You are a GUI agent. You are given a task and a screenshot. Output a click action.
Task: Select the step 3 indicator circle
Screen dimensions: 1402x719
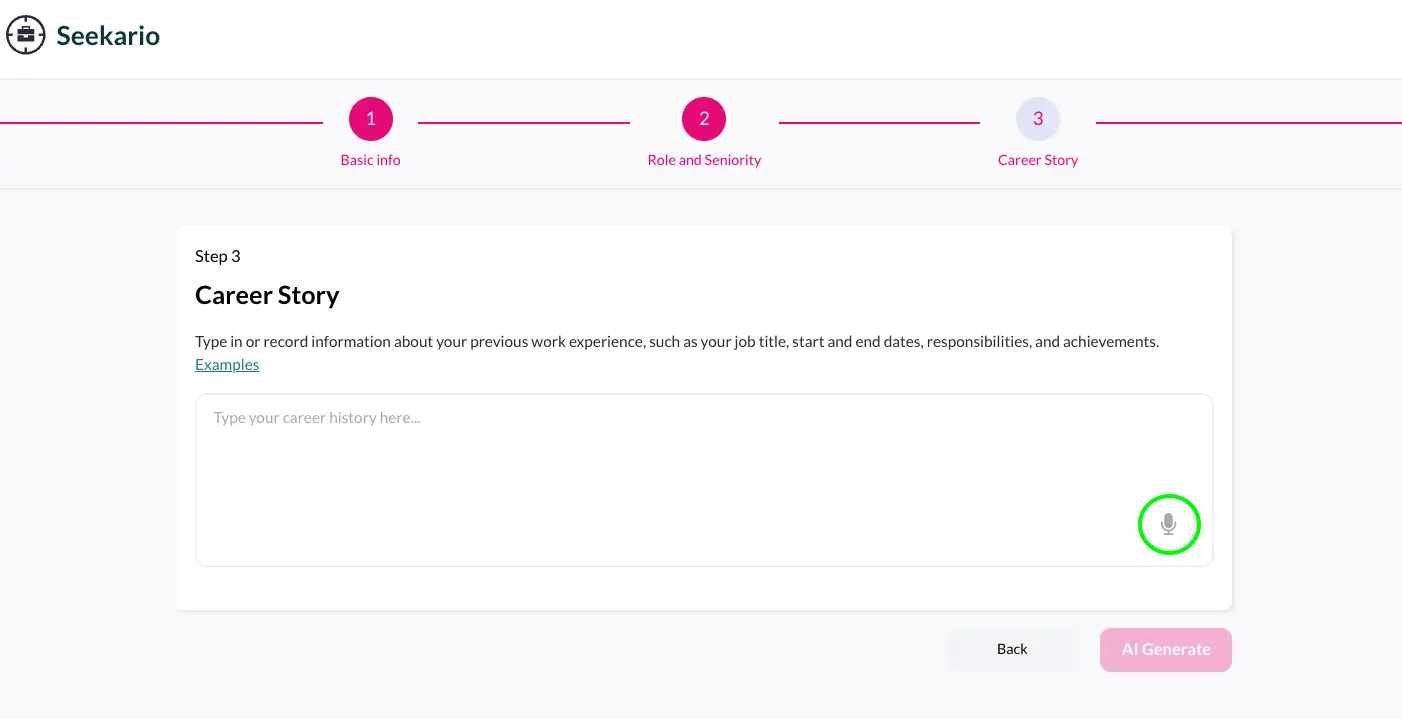pyautogui.click(x=1038, y=119)
